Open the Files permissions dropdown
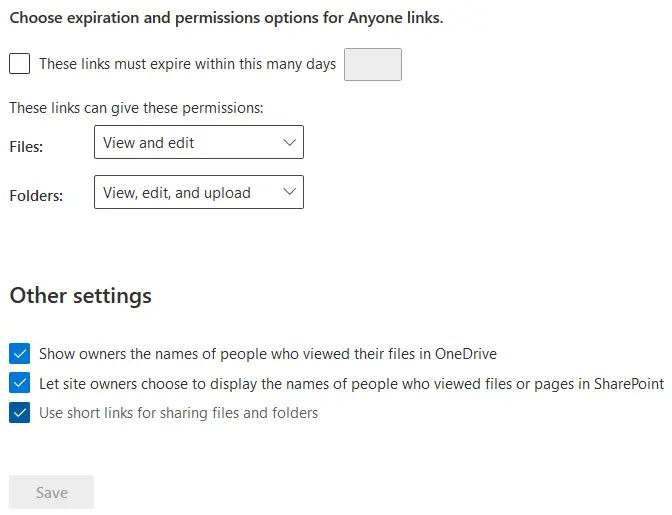 pos(198,143)
